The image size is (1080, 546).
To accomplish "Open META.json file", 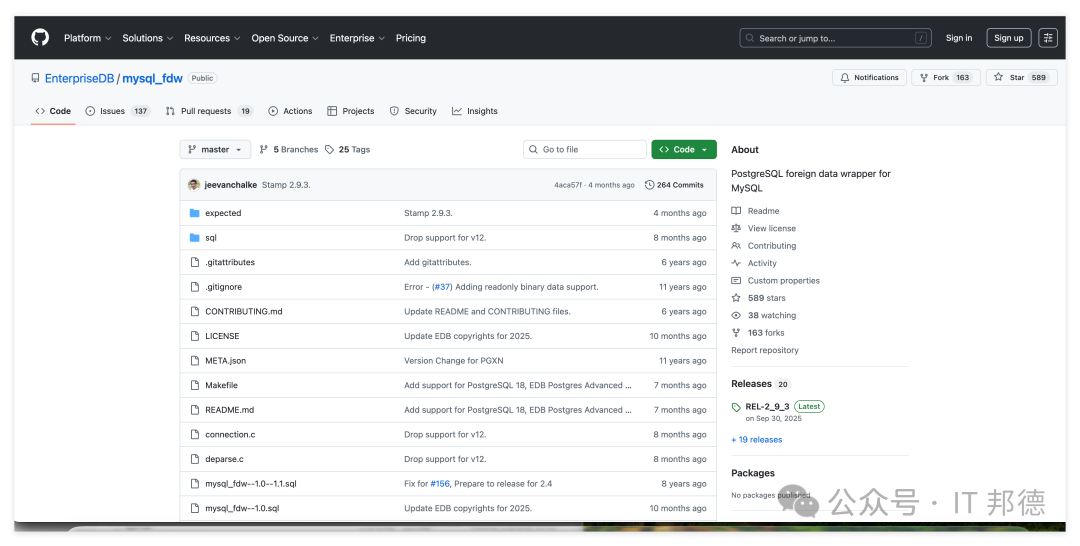I will (x=225, y=361).
